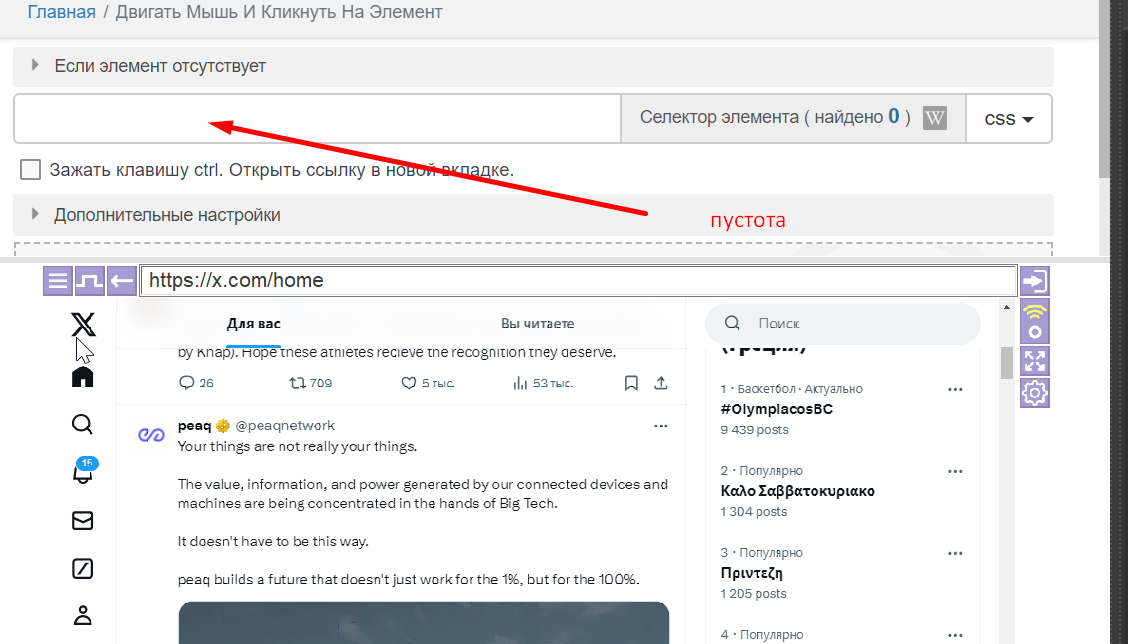Switch to 'Вы читаете' tab

537,324
